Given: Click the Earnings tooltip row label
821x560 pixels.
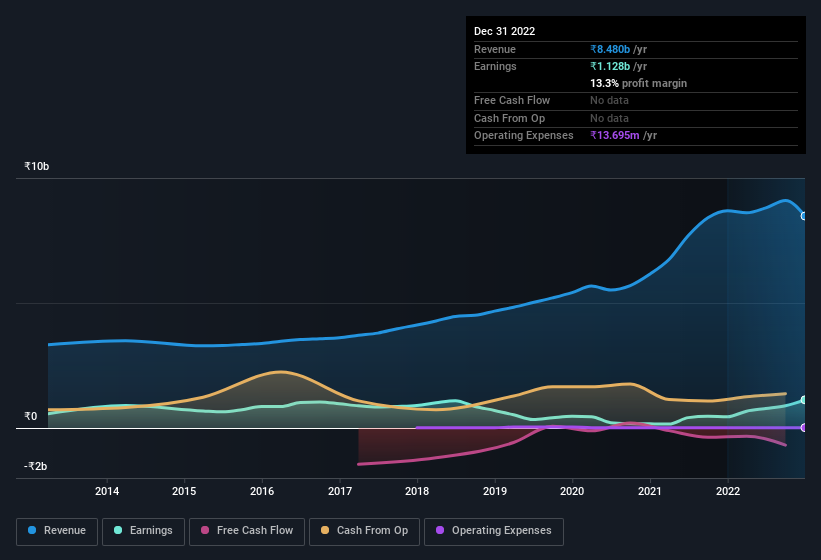Looking at the screenshot, I should pos(495,66).
